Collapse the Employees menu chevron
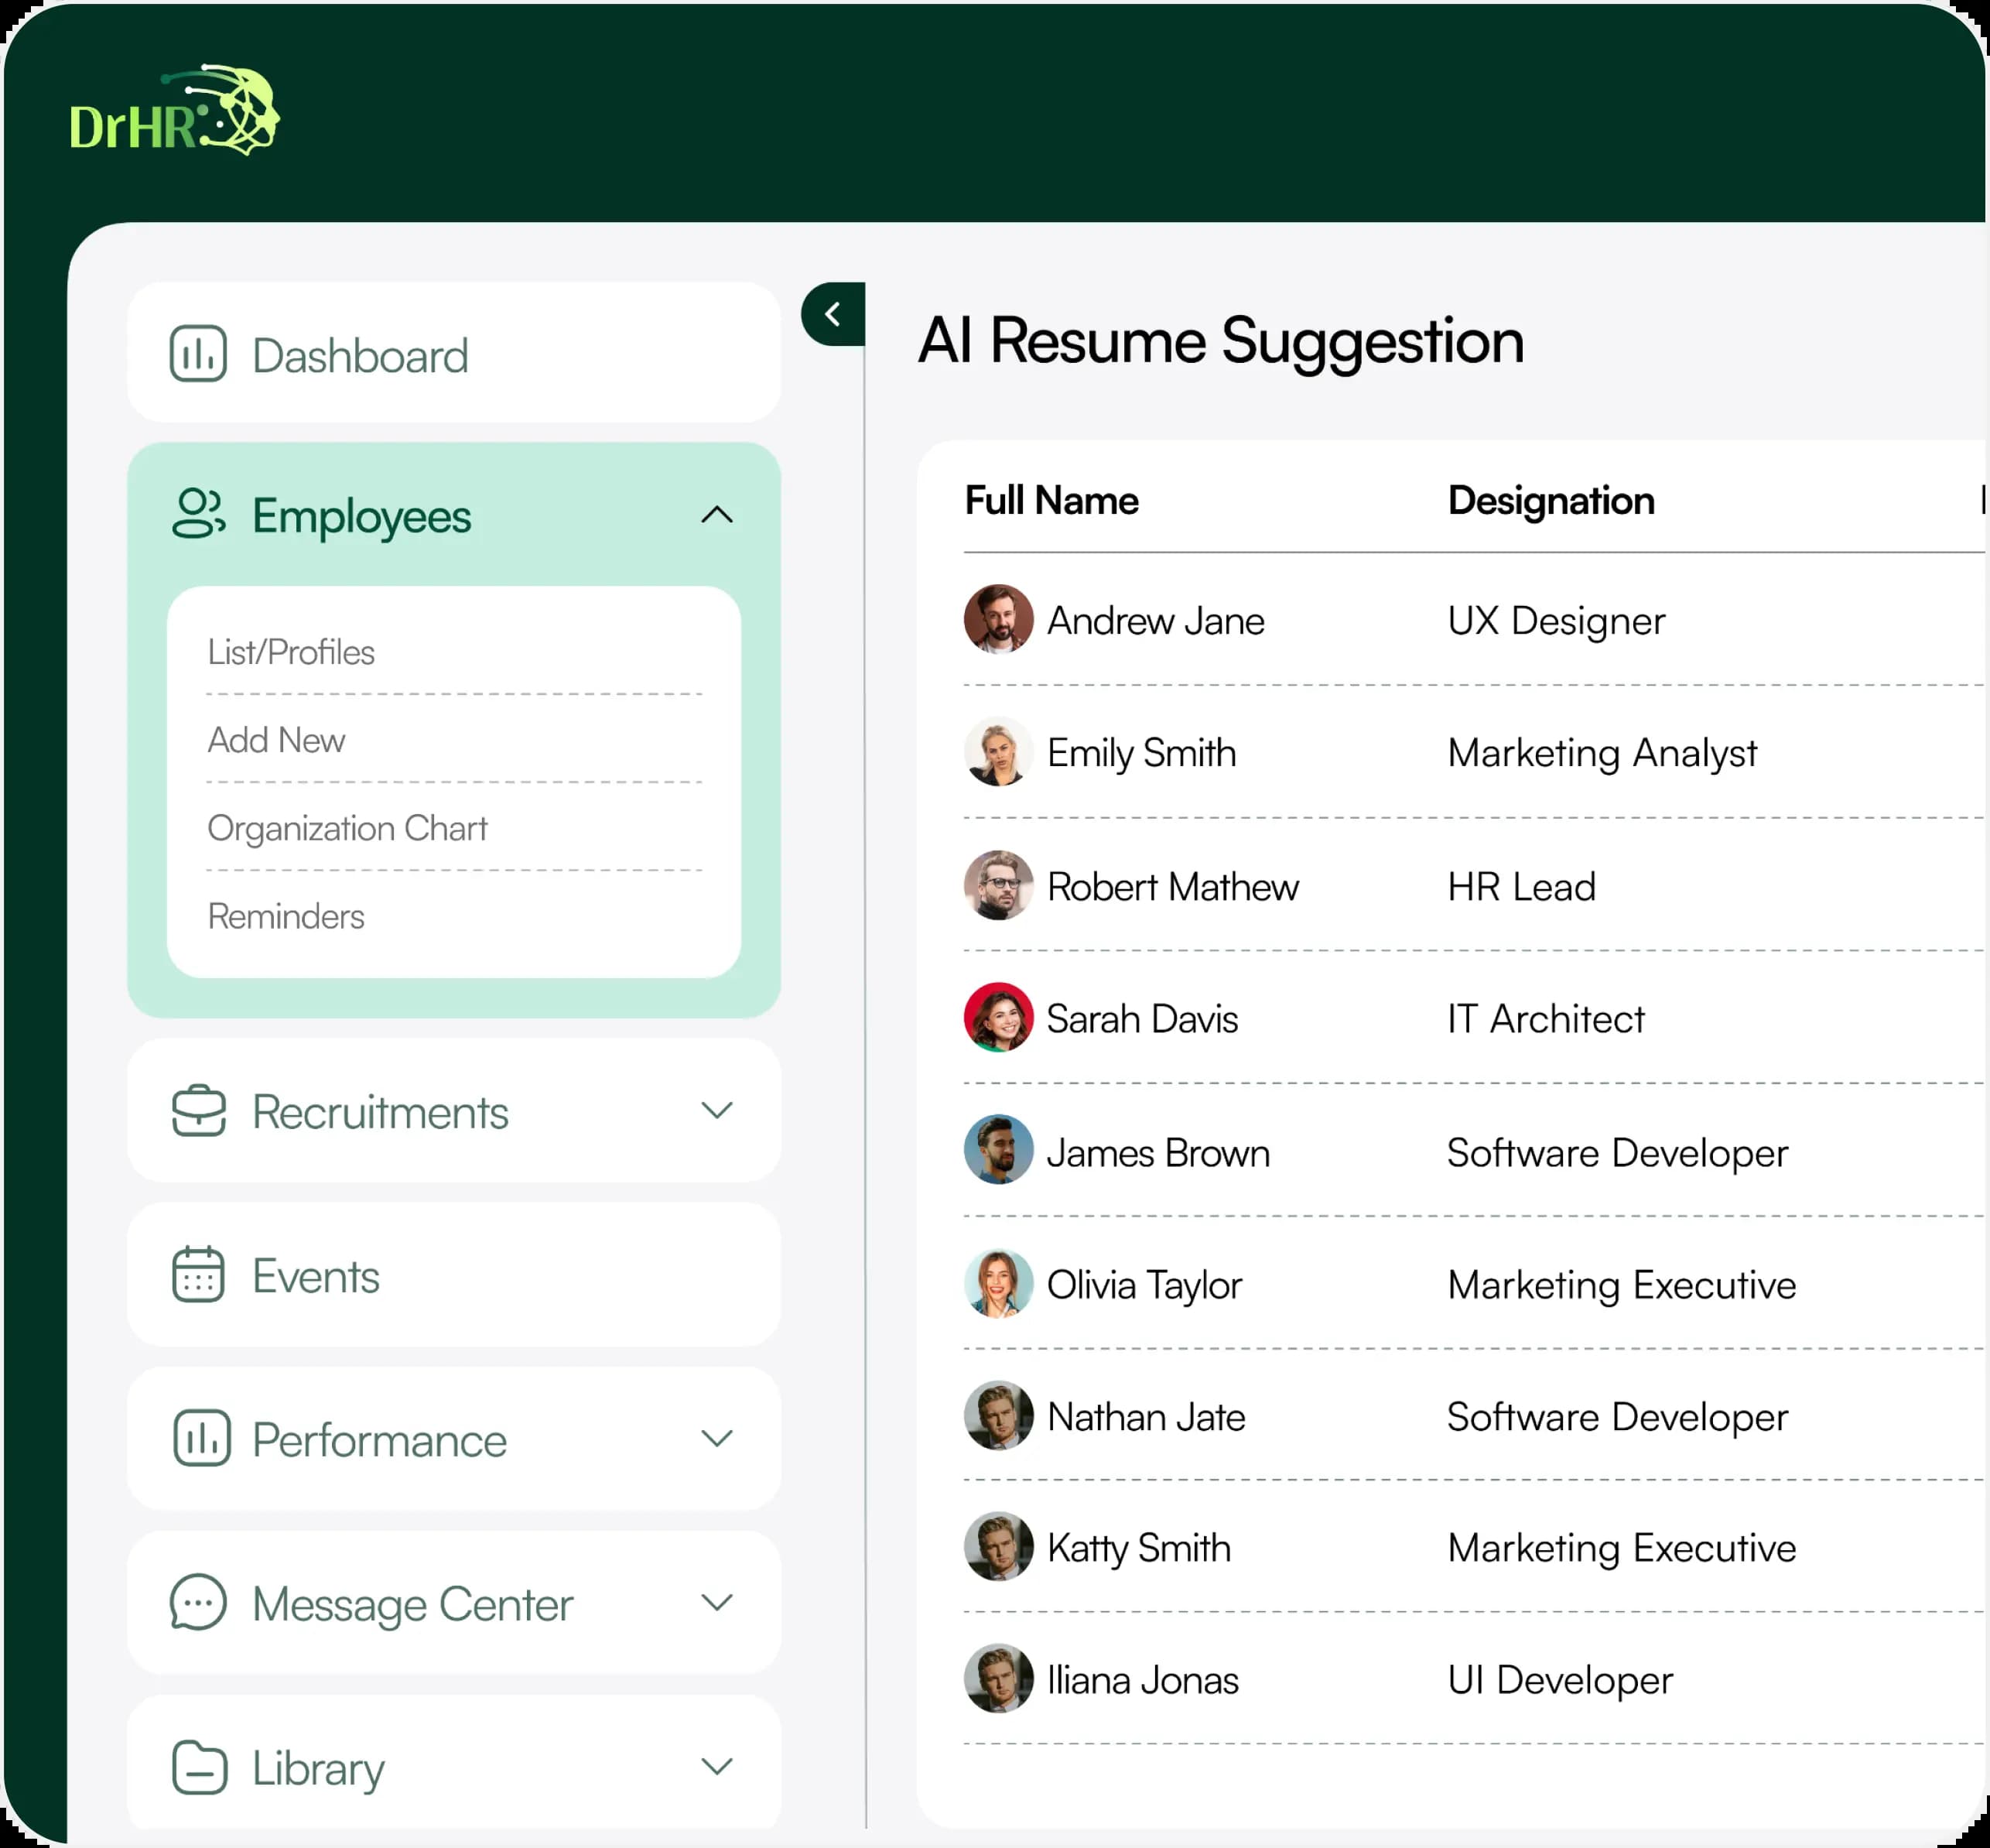The height and width of the screenshot is (1848, 1990). click(x=717, y=515)
